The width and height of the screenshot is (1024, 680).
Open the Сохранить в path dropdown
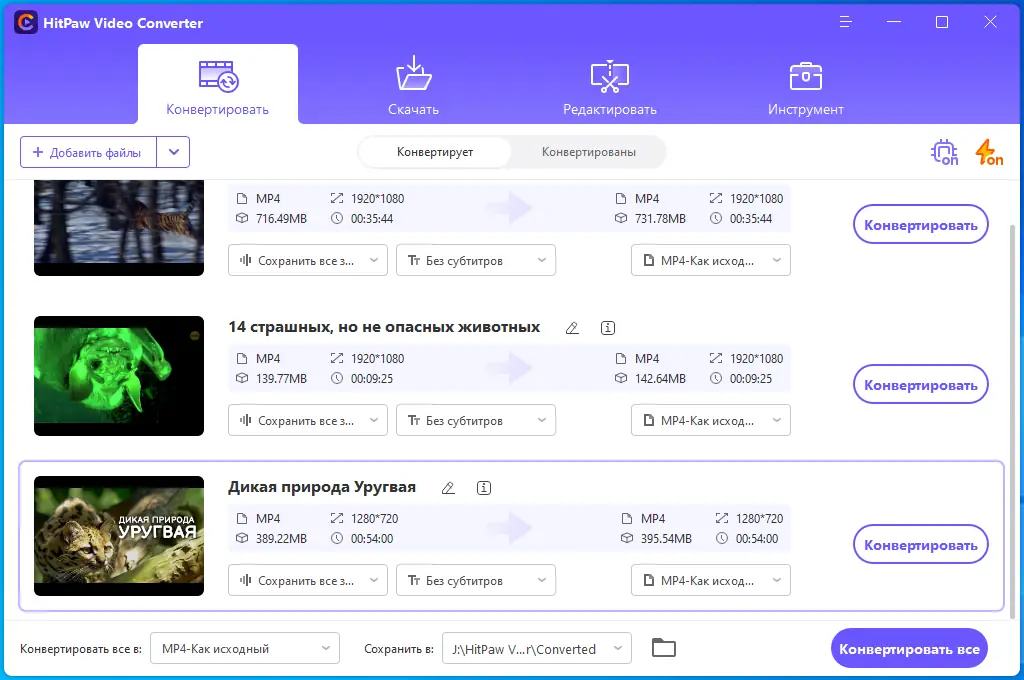pos(537,648)
